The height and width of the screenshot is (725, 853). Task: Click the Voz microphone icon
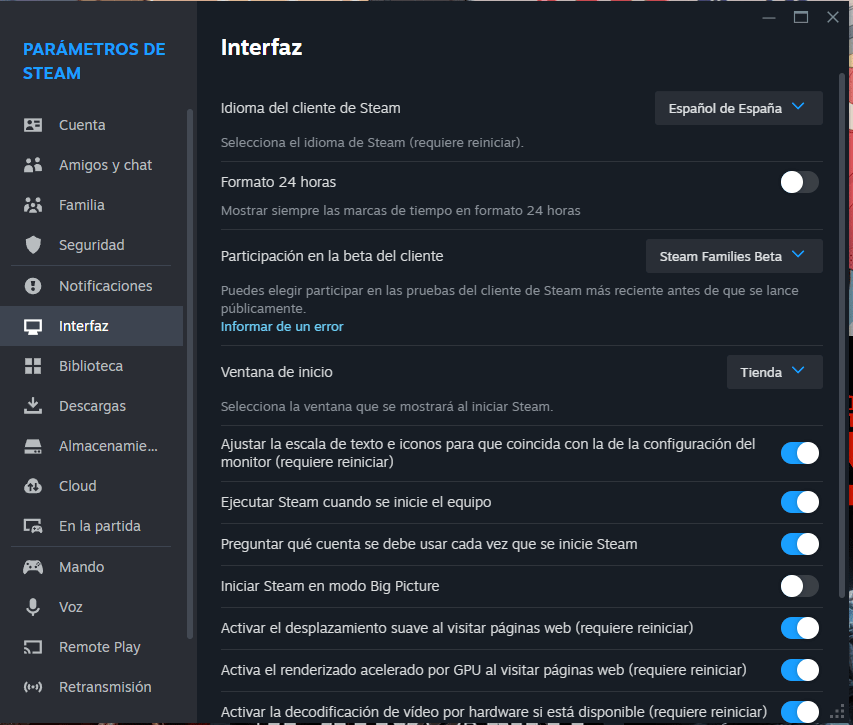pyautogui.click(x=33, y=606)
